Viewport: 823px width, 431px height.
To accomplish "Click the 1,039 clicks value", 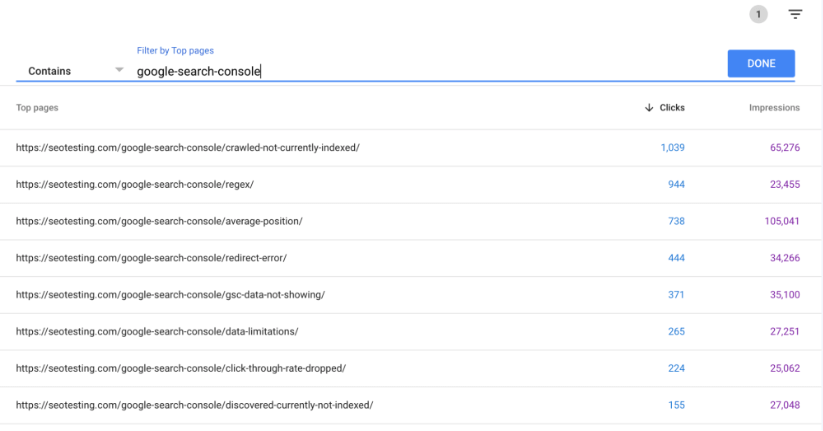I will [672, 148].
